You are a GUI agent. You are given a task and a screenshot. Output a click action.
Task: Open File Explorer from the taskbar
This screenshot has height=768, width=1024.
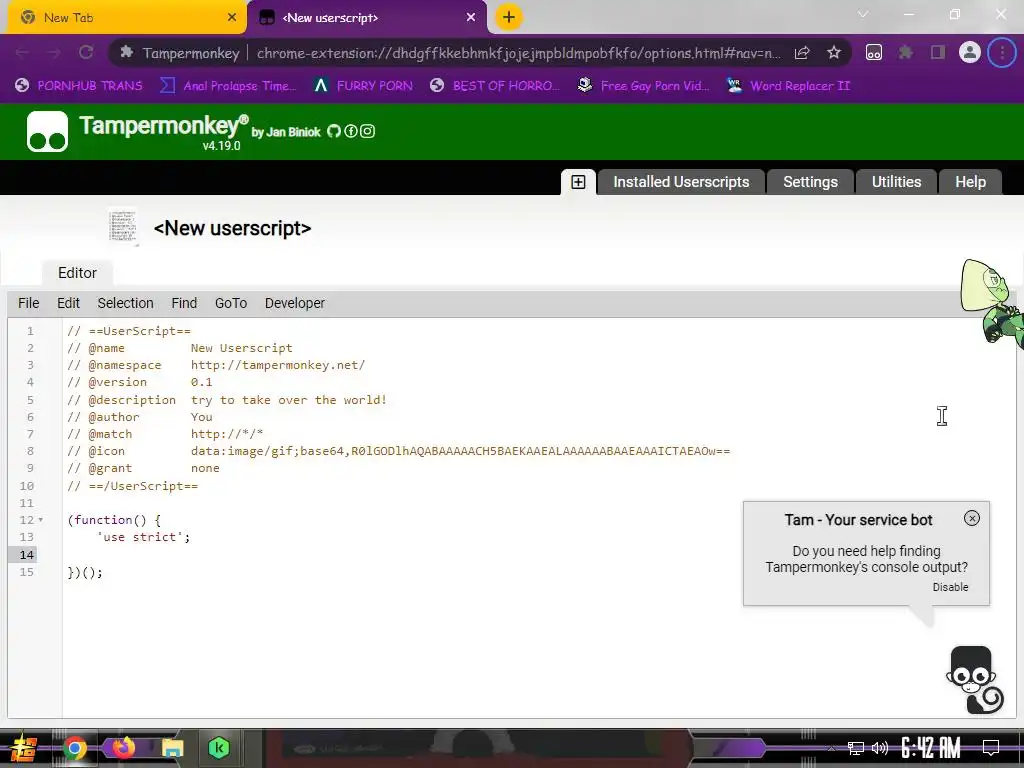coord(172,748)
